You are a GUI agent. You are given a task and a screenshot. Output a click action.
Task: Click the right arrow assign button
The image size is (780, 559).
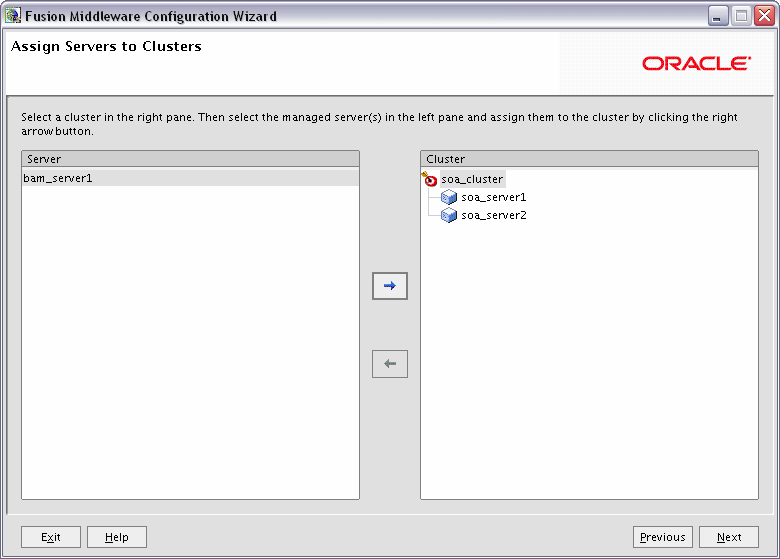(x=390, y=286)
